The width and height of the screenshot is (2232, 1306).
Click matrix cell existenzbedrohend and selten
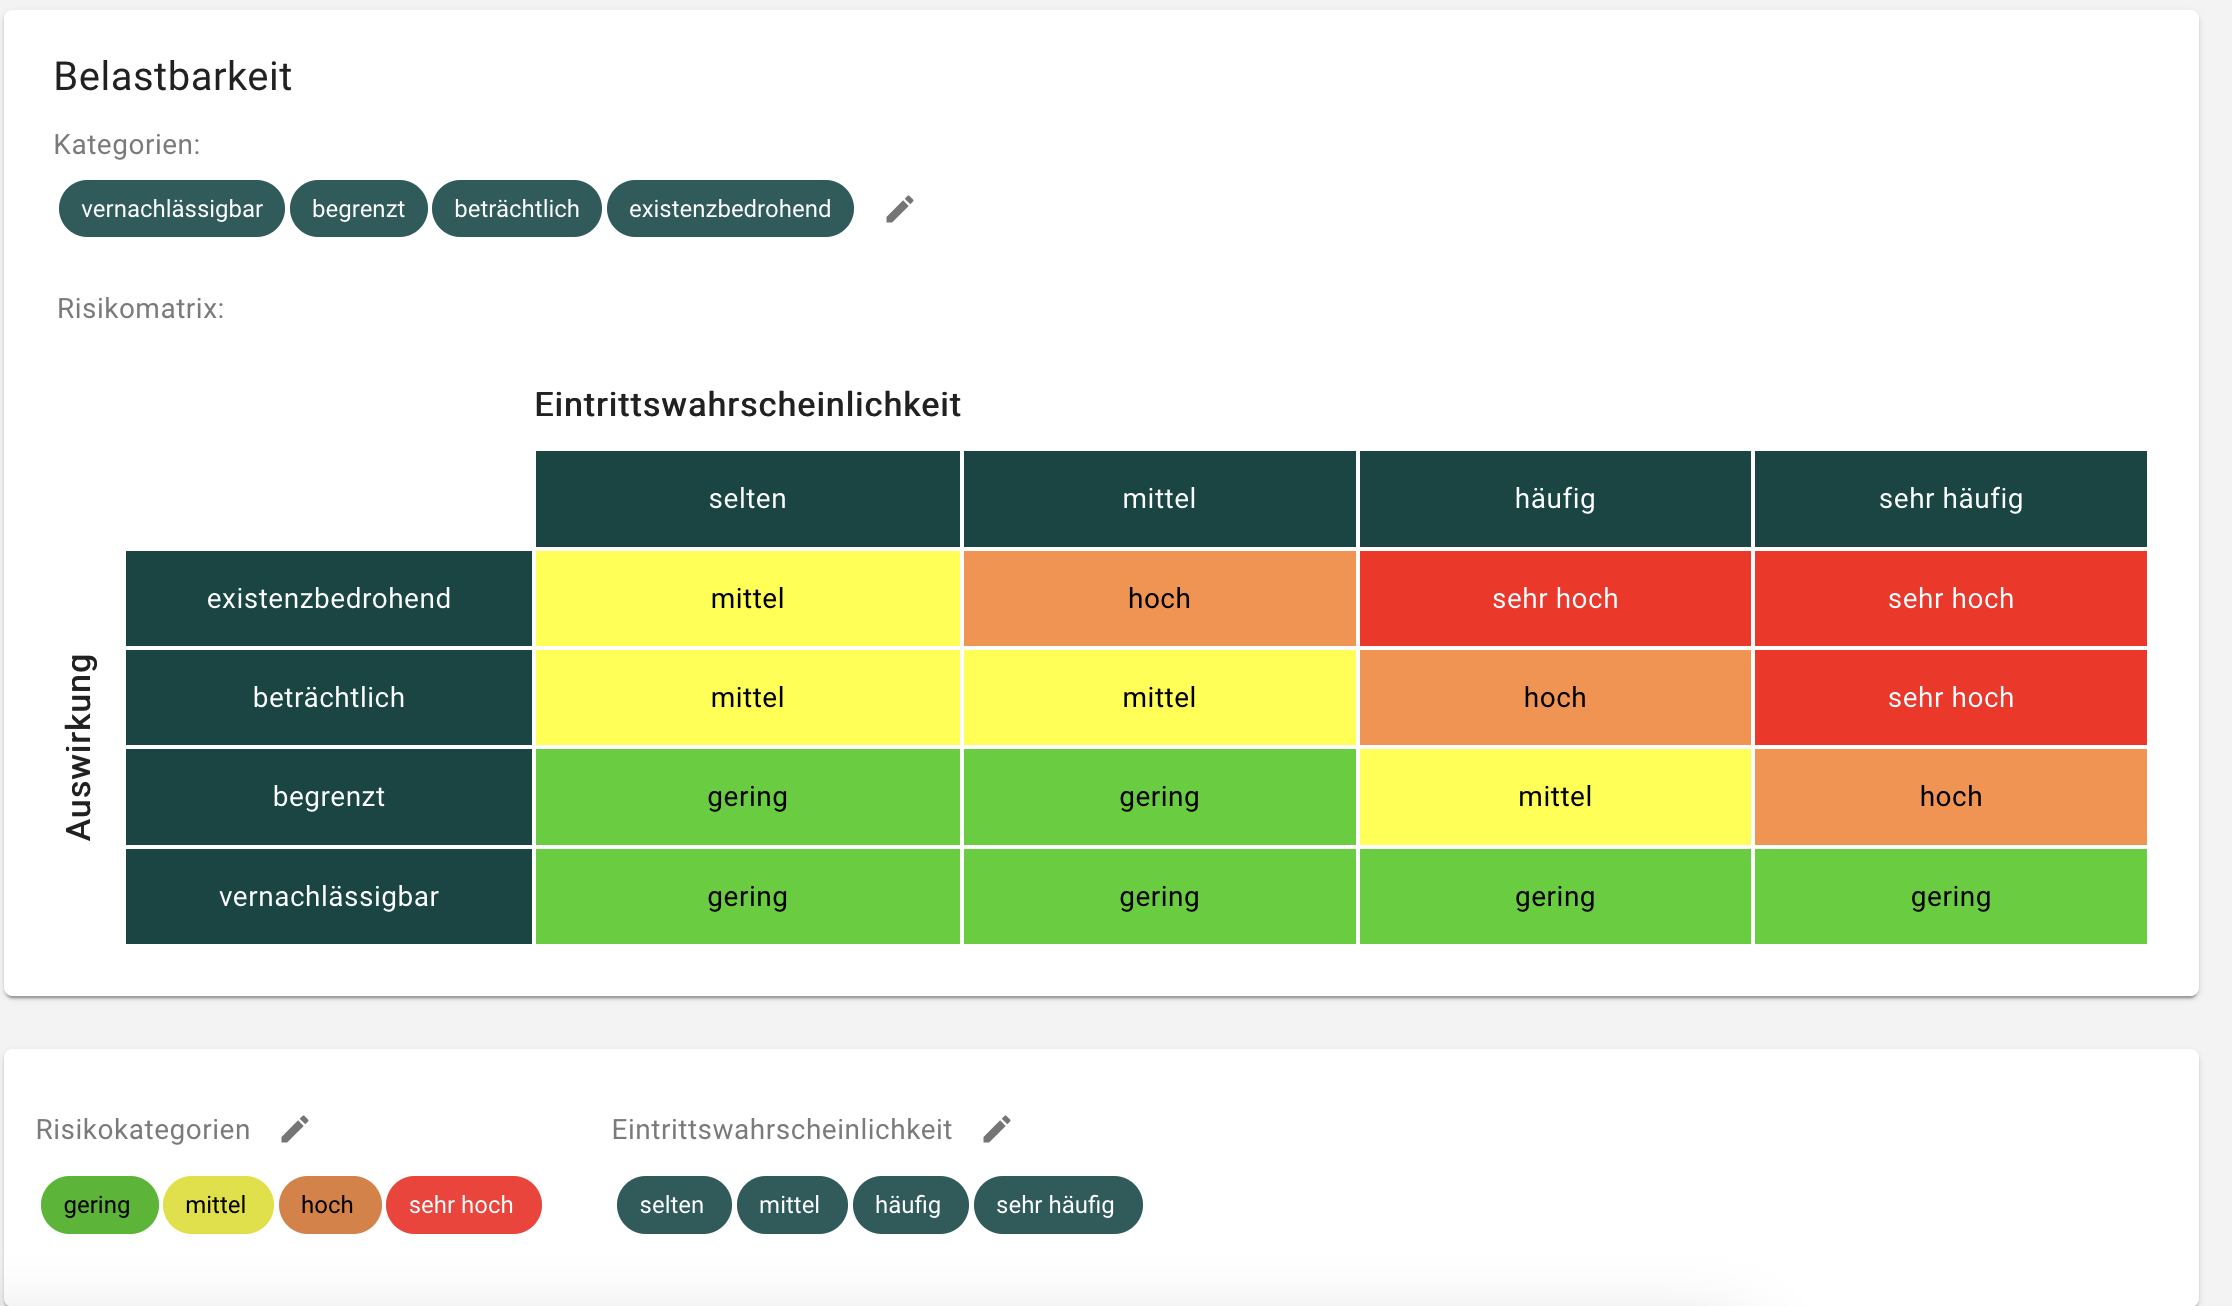(747, 598)
